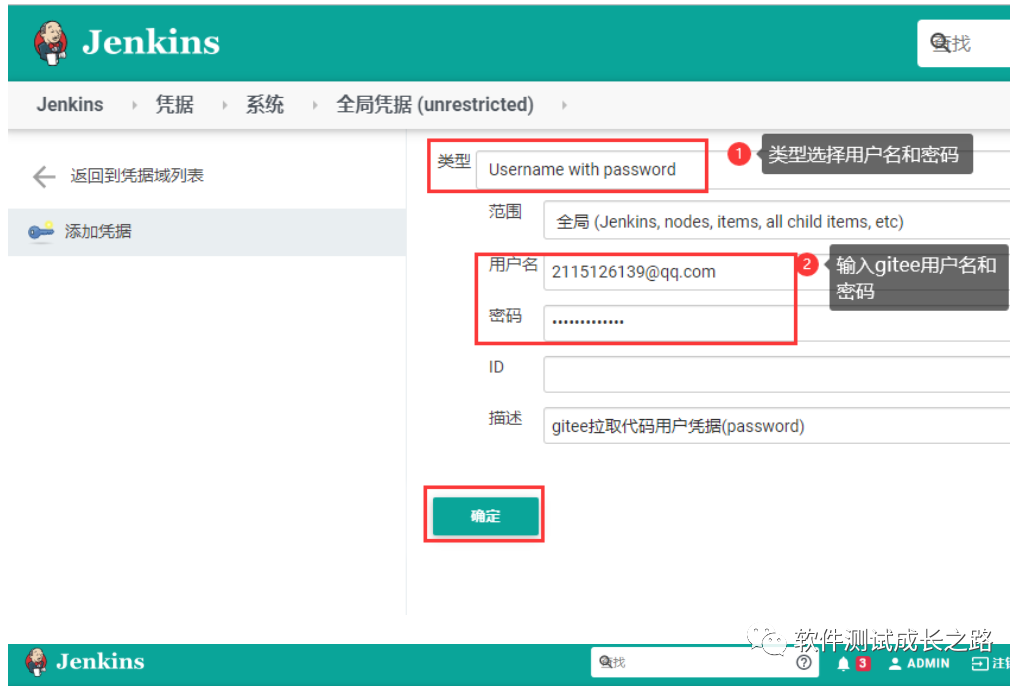
Task: Click the back arrow beside 返回到凭据域列表
Action: pos(43,176)
